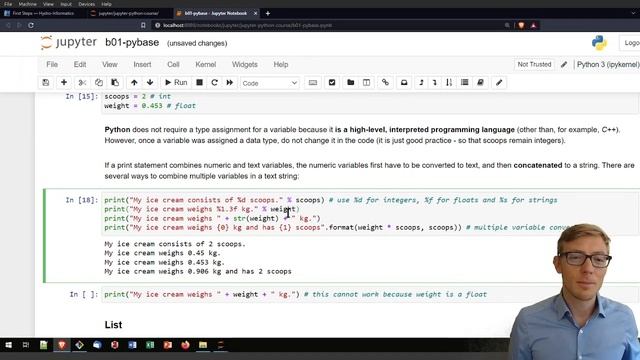The height and width of the screenshot is (360, 640).
Task: Interrupt the kernel with the stop icon
Action: [199, 82]
